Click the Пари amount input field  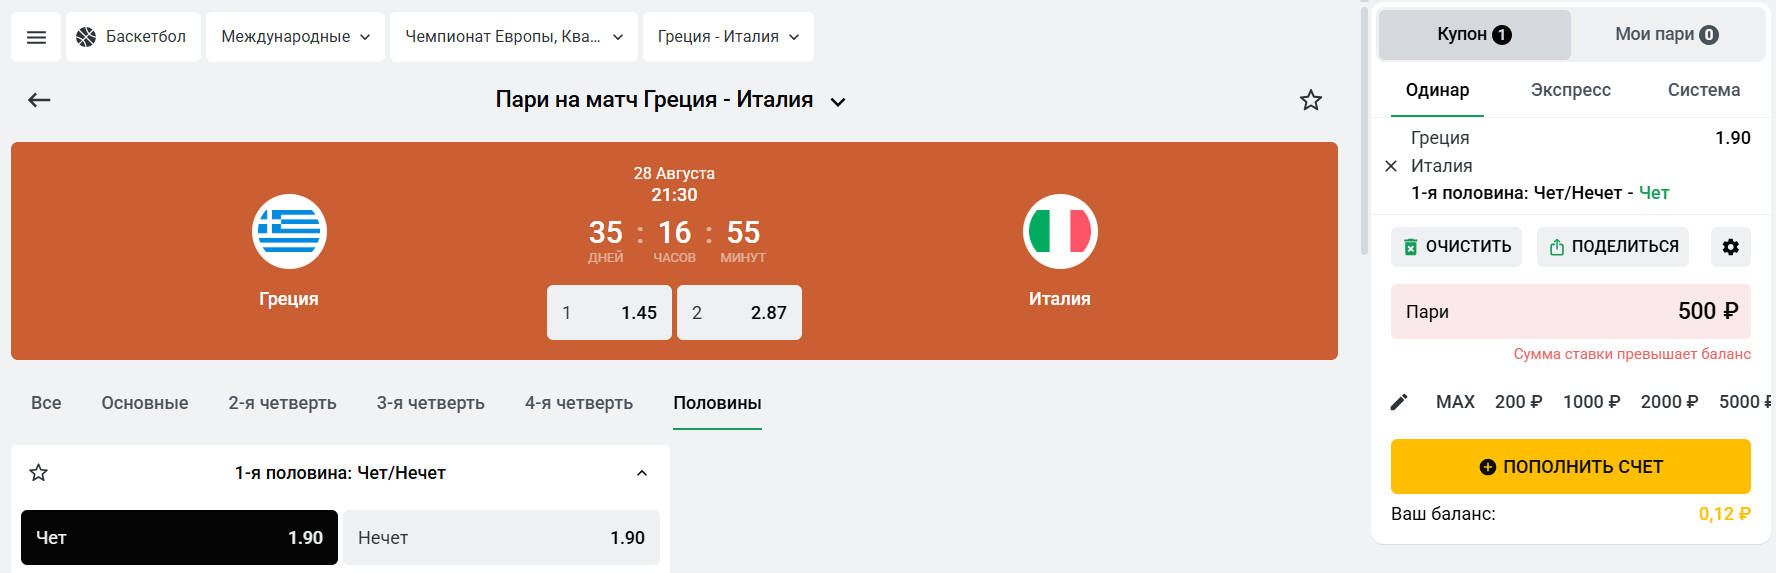(x=1570, y=311)
